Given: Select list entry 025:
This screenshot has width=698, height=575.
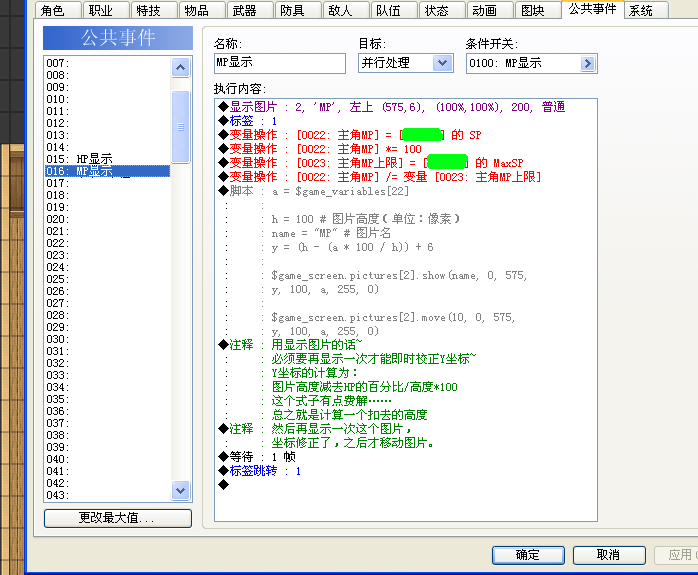Looking at the screenshot, I should [x=107, y=279].
